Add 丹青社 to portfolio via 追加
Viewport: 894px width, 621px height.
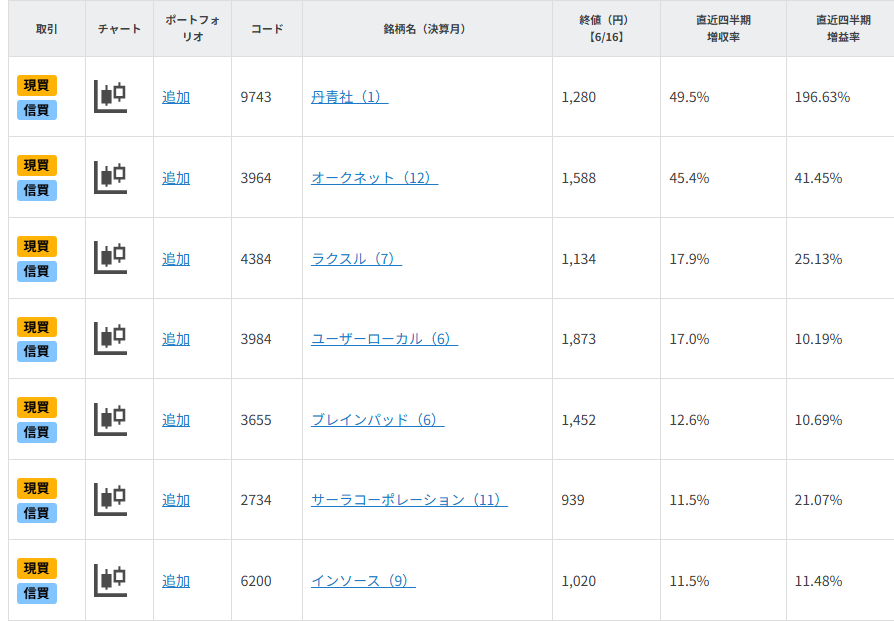tap(176, 97)
